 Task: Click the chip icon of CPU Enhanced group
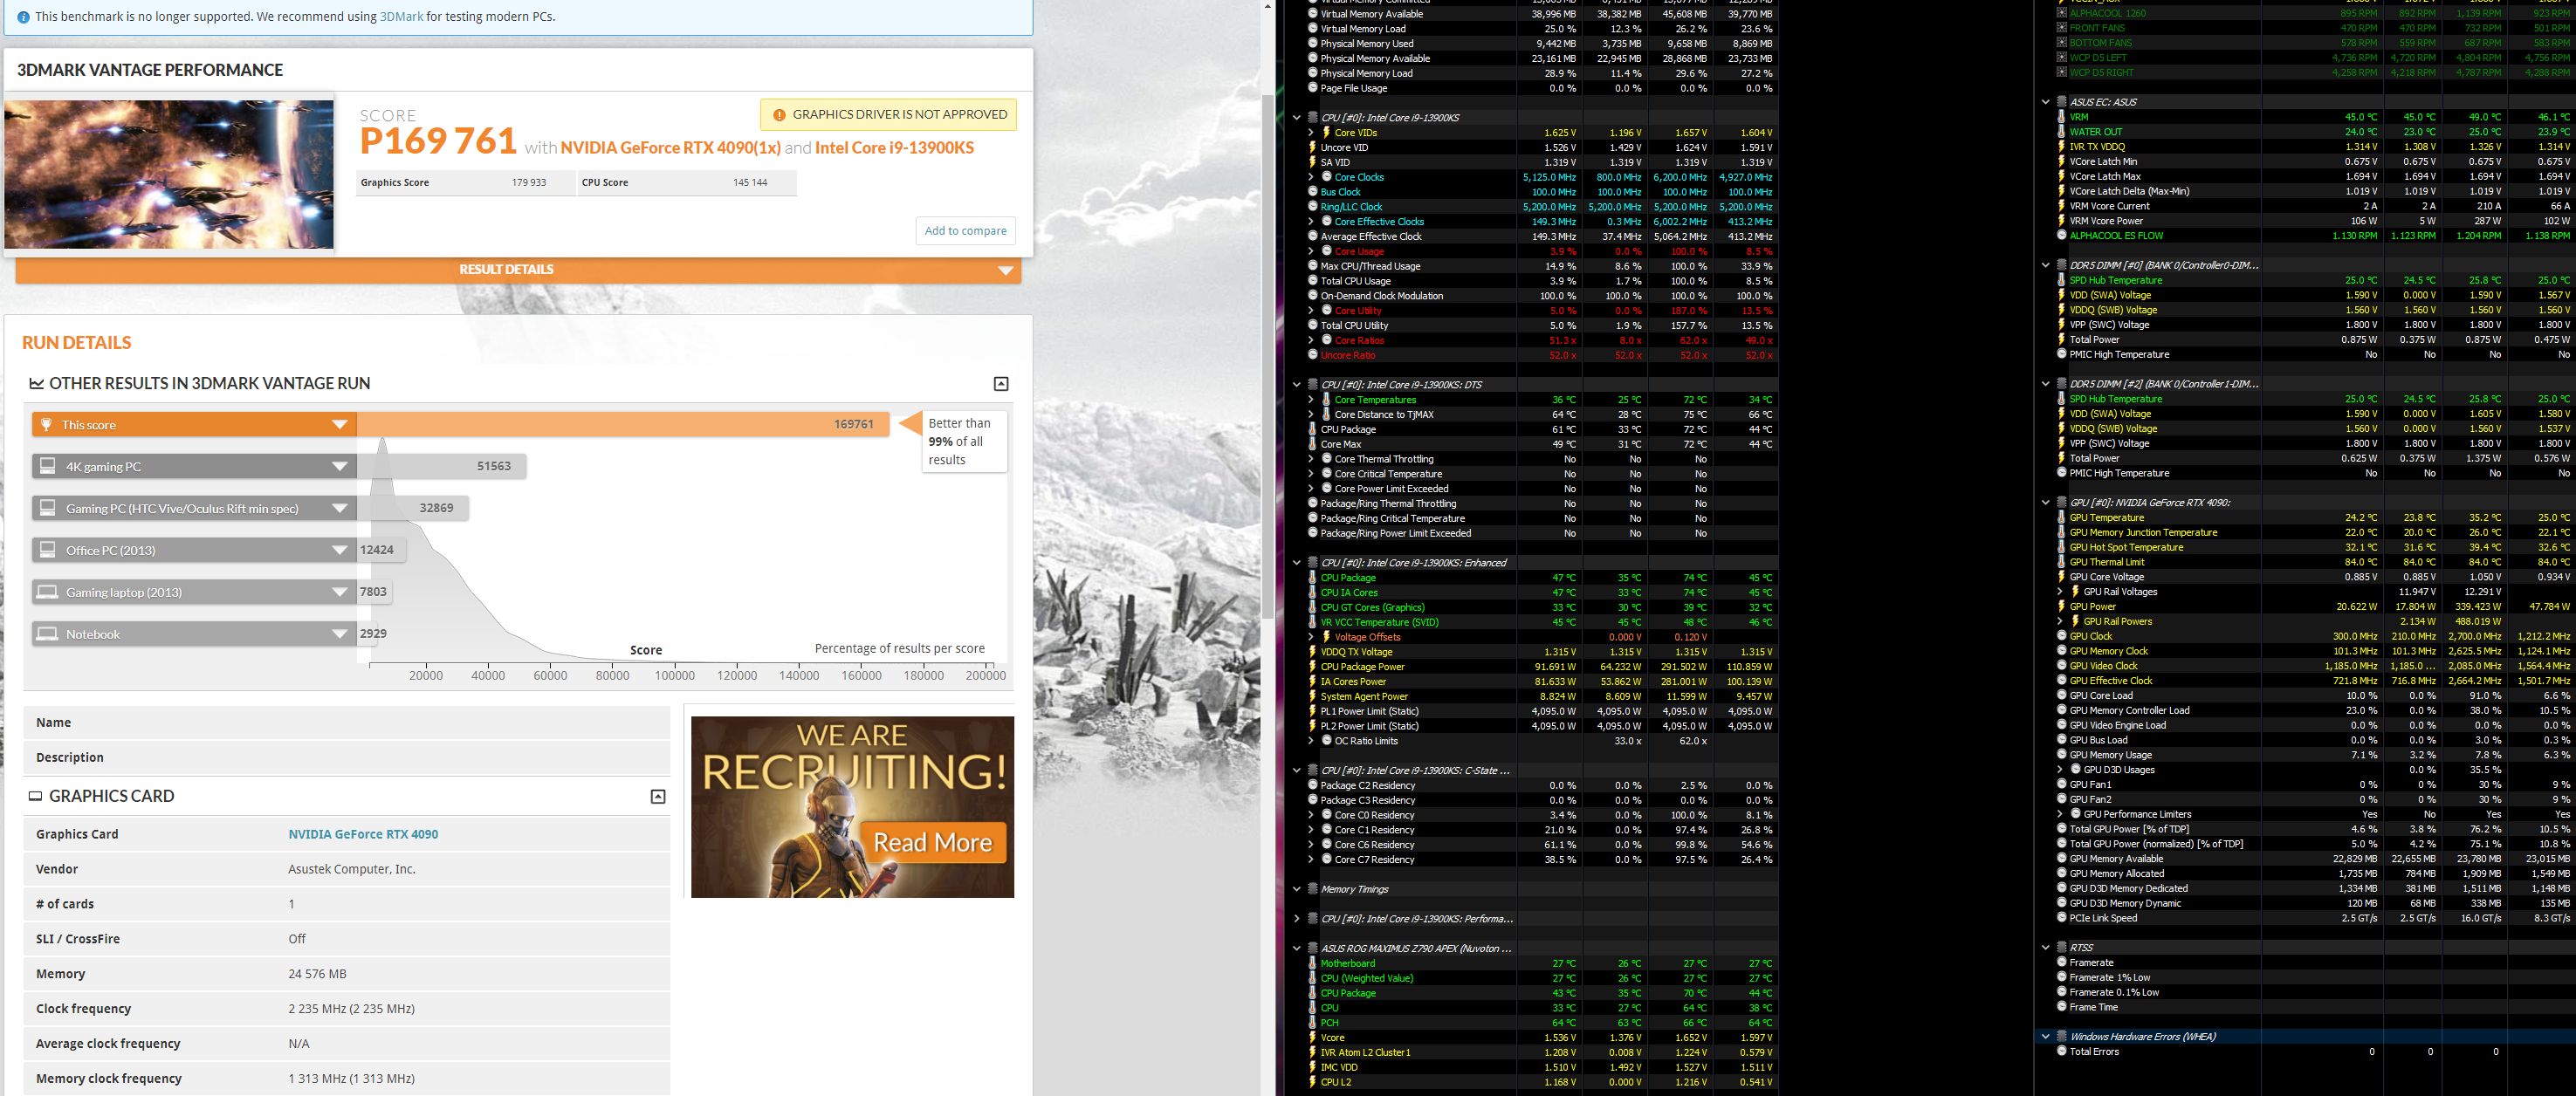coord(1313,563)
